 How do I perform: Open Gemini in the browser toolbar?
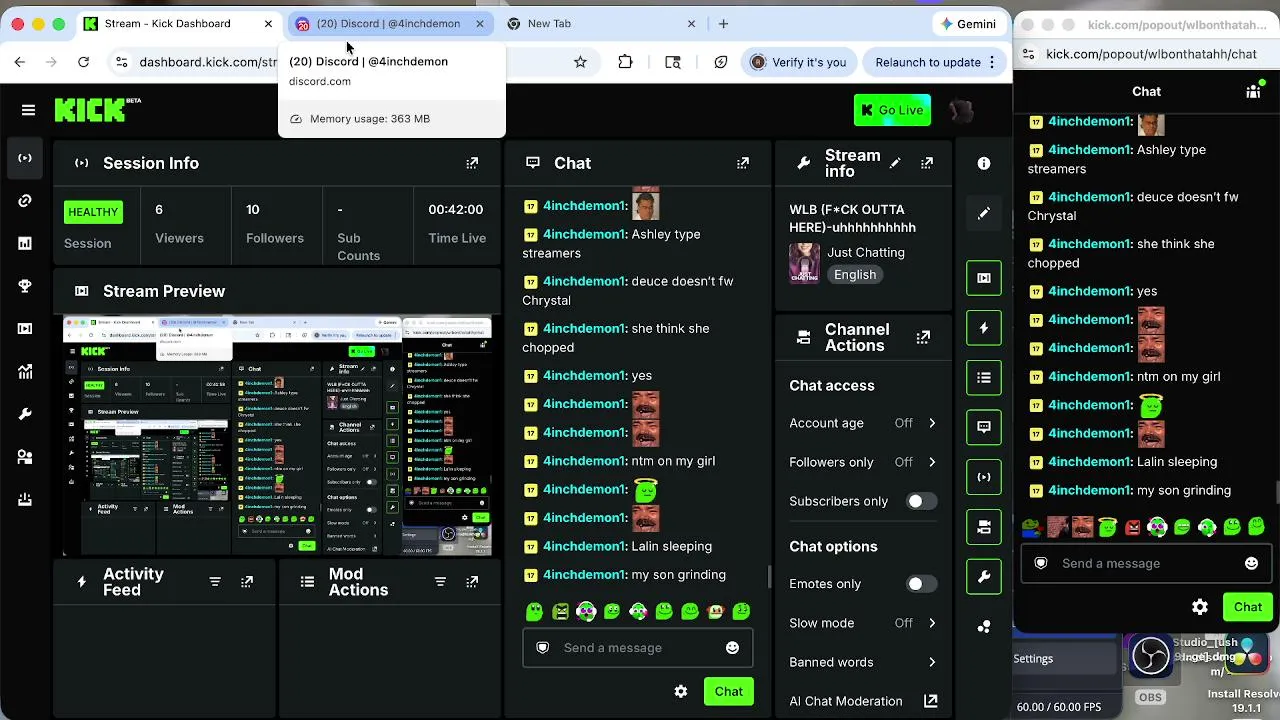coord(968,23)
